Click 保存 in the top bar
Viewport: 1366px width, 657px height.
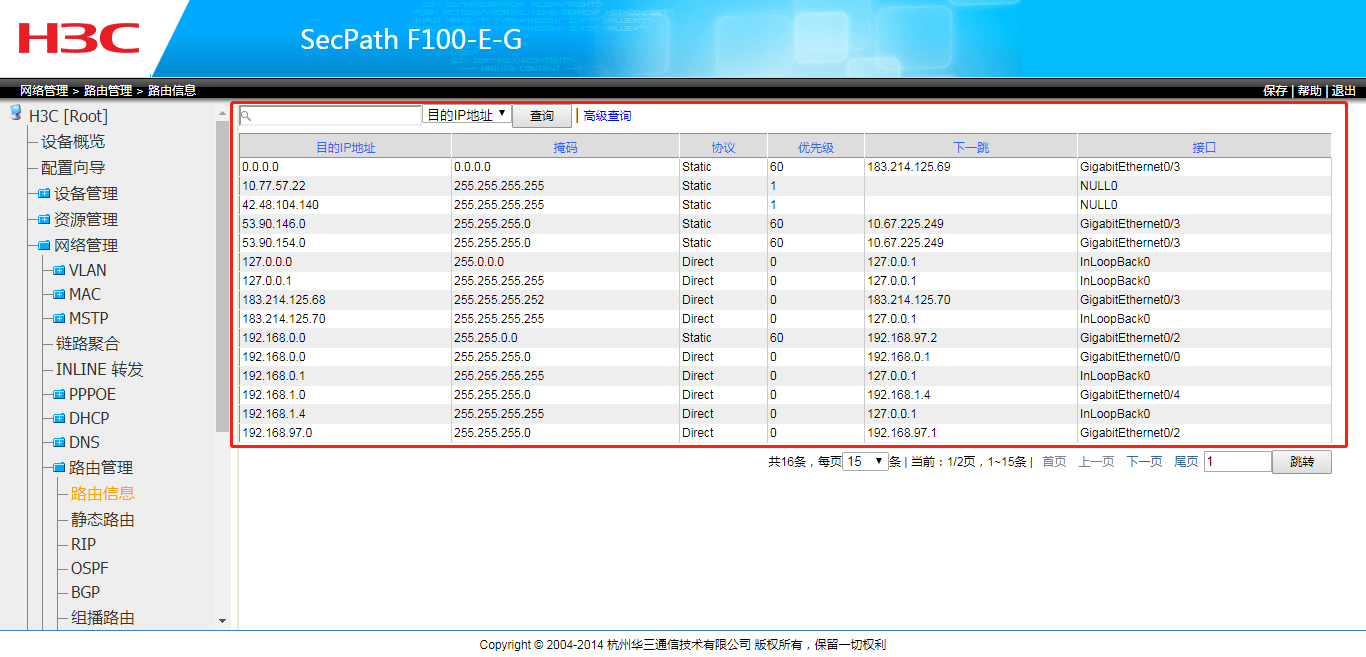click(x=1275, y=90)
